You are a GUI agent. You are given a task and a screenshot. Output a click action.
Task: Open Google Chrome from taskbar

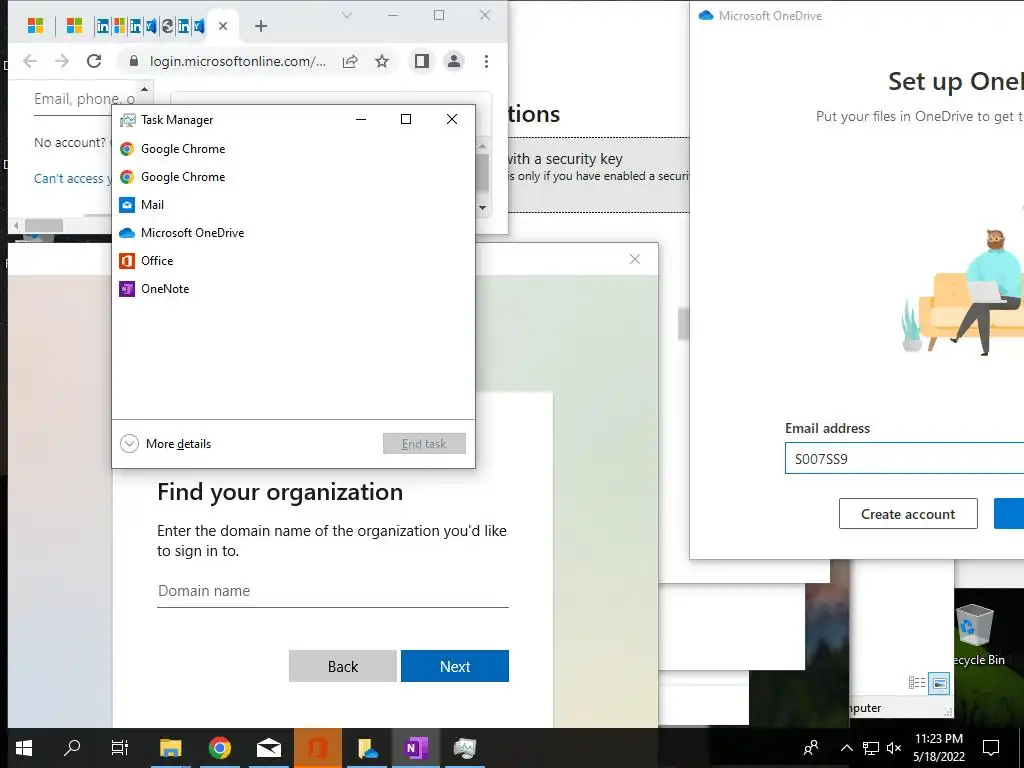coord(220,748)
